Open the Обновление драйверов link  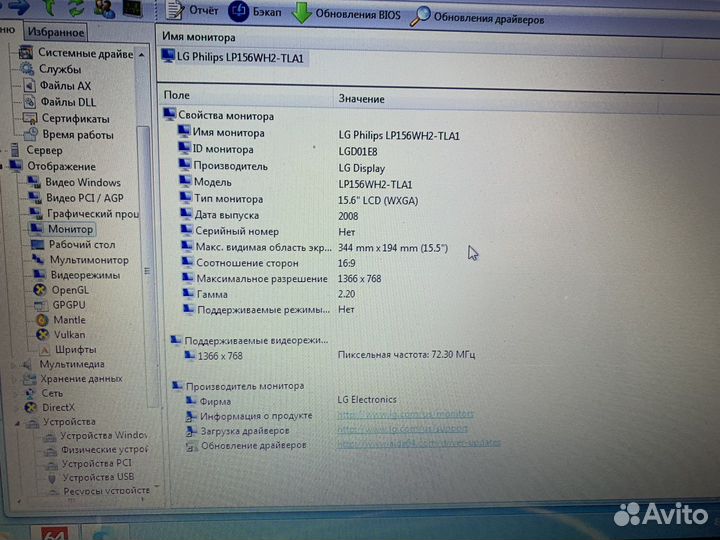[x=419, y=443]
